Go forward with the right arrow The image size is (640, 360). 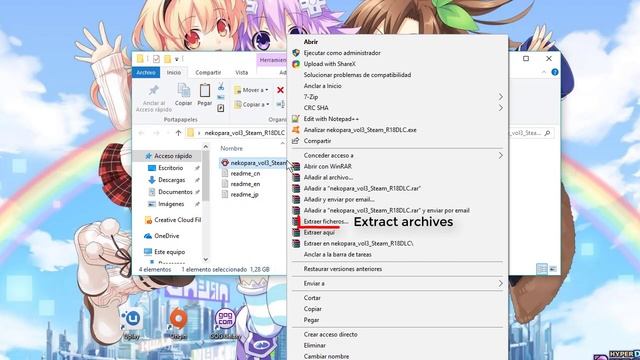(x=156, y=133)
